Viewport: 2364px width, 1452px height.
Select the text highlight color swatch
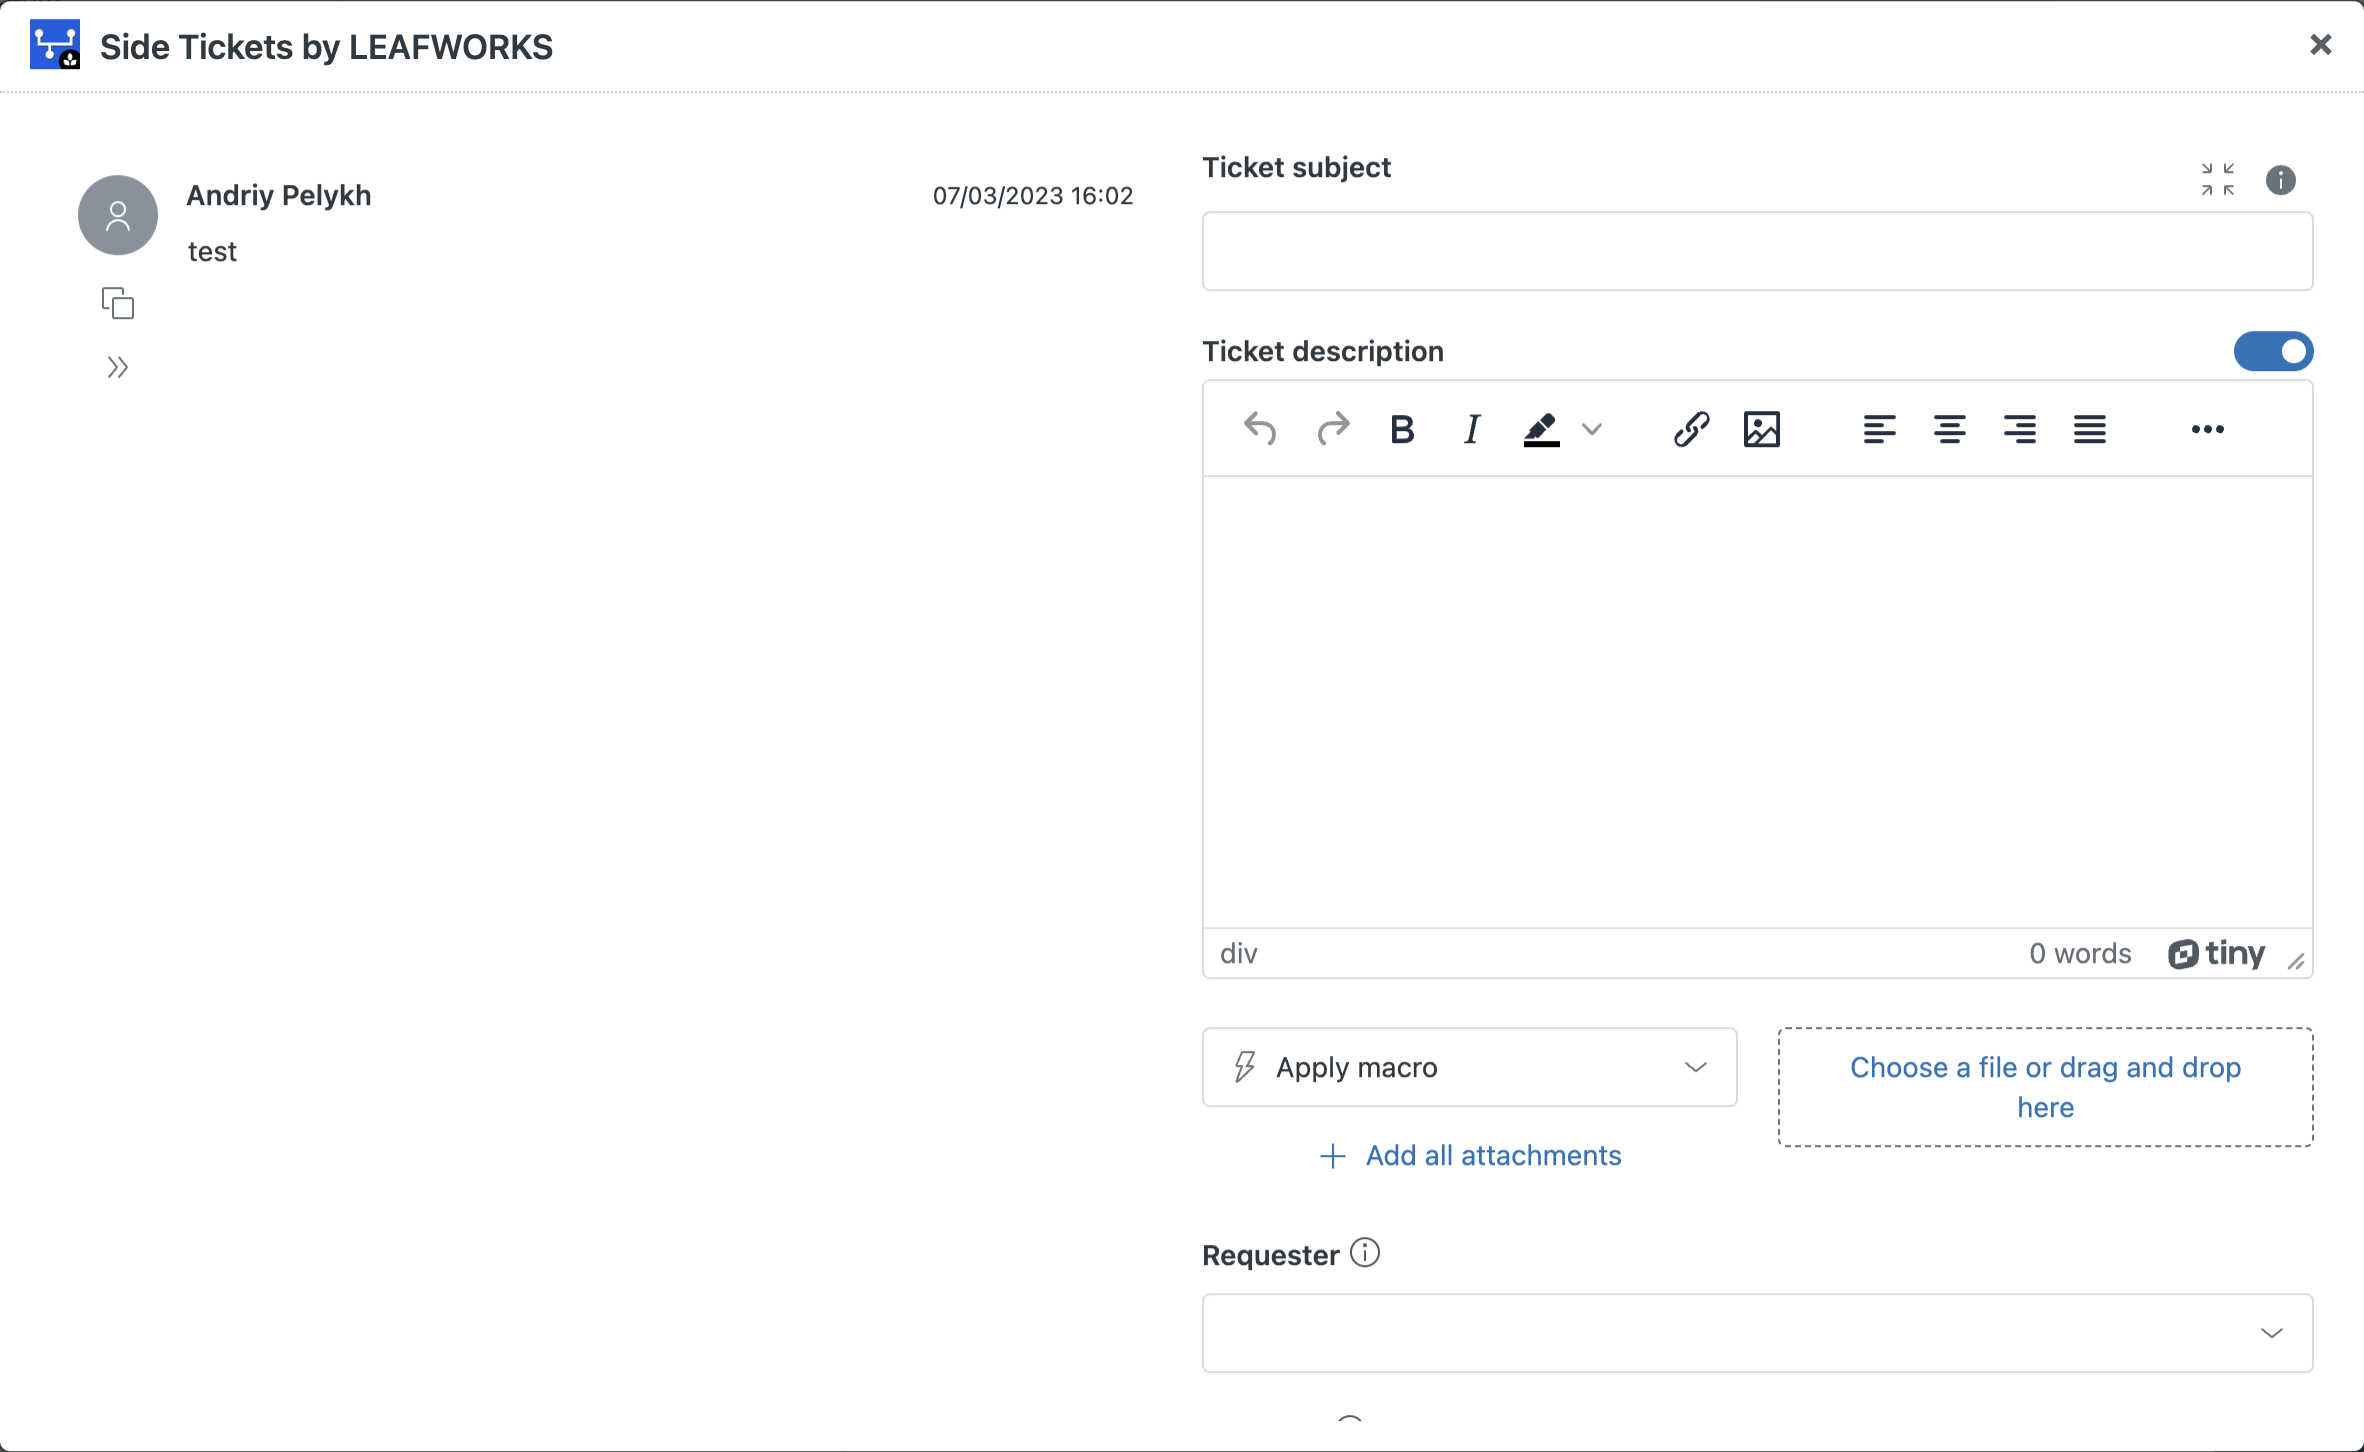(1540, 429)
